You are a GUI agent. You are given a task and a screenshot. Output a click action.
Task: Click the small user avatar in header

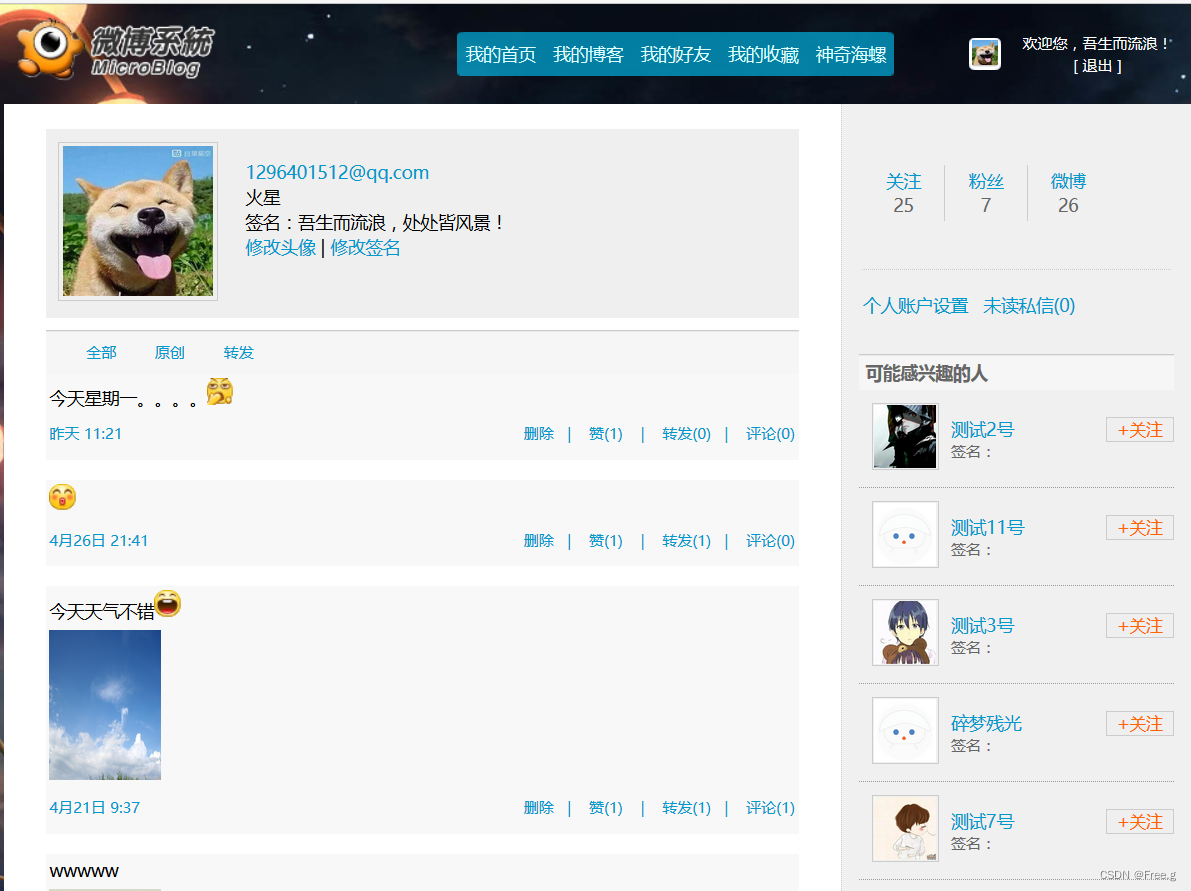(984, 54)
